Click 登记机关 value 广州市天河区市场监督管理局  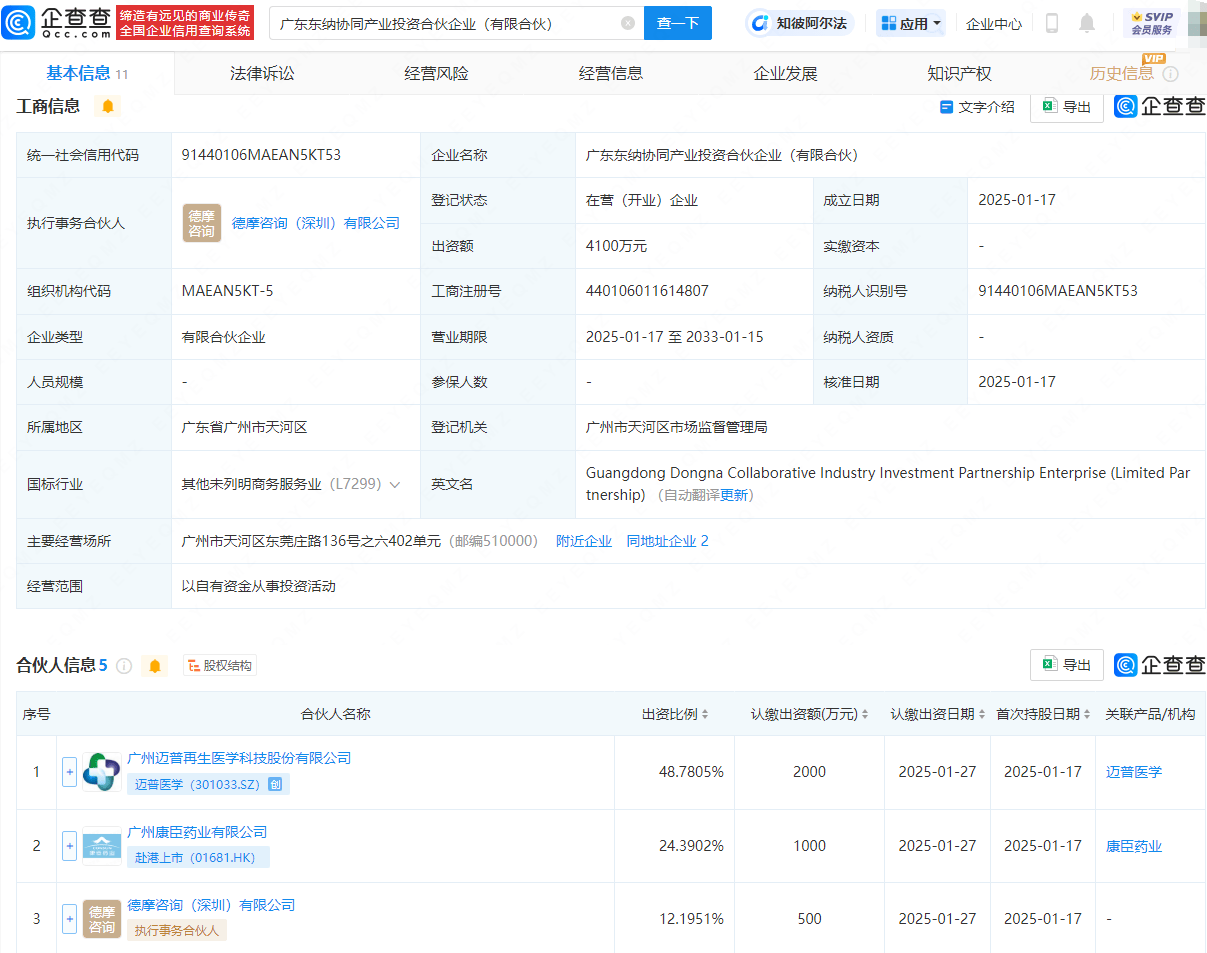tap(677, 427)
